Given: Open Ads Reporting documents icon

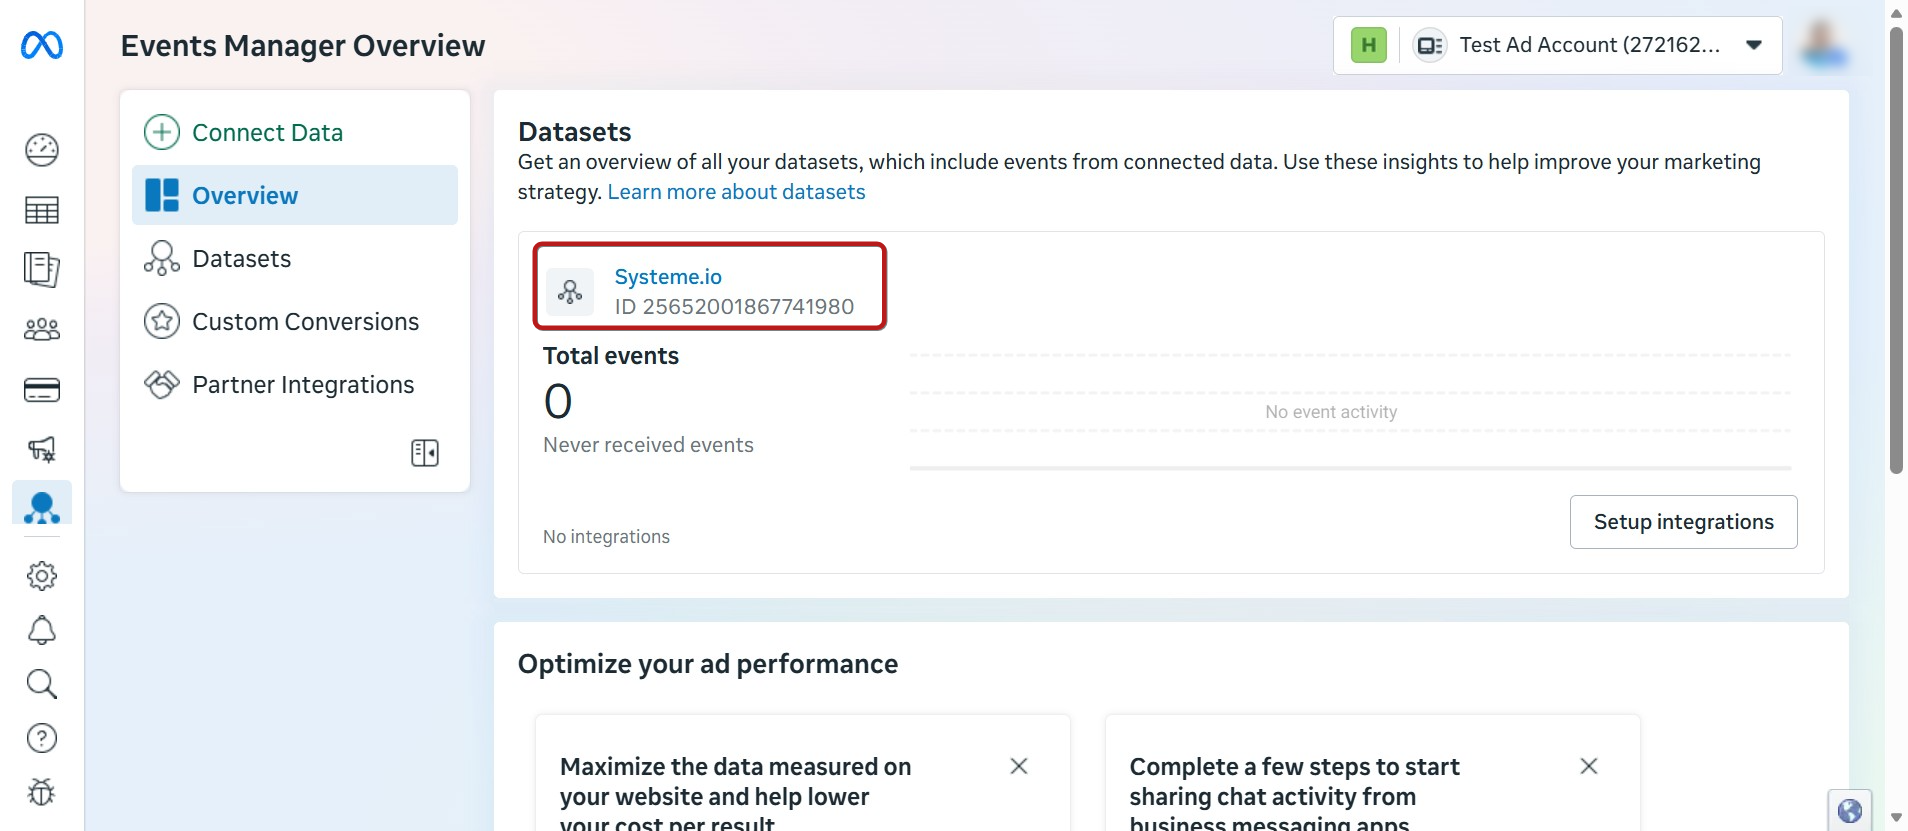Looking at the screenshot, I should point(42,269).
